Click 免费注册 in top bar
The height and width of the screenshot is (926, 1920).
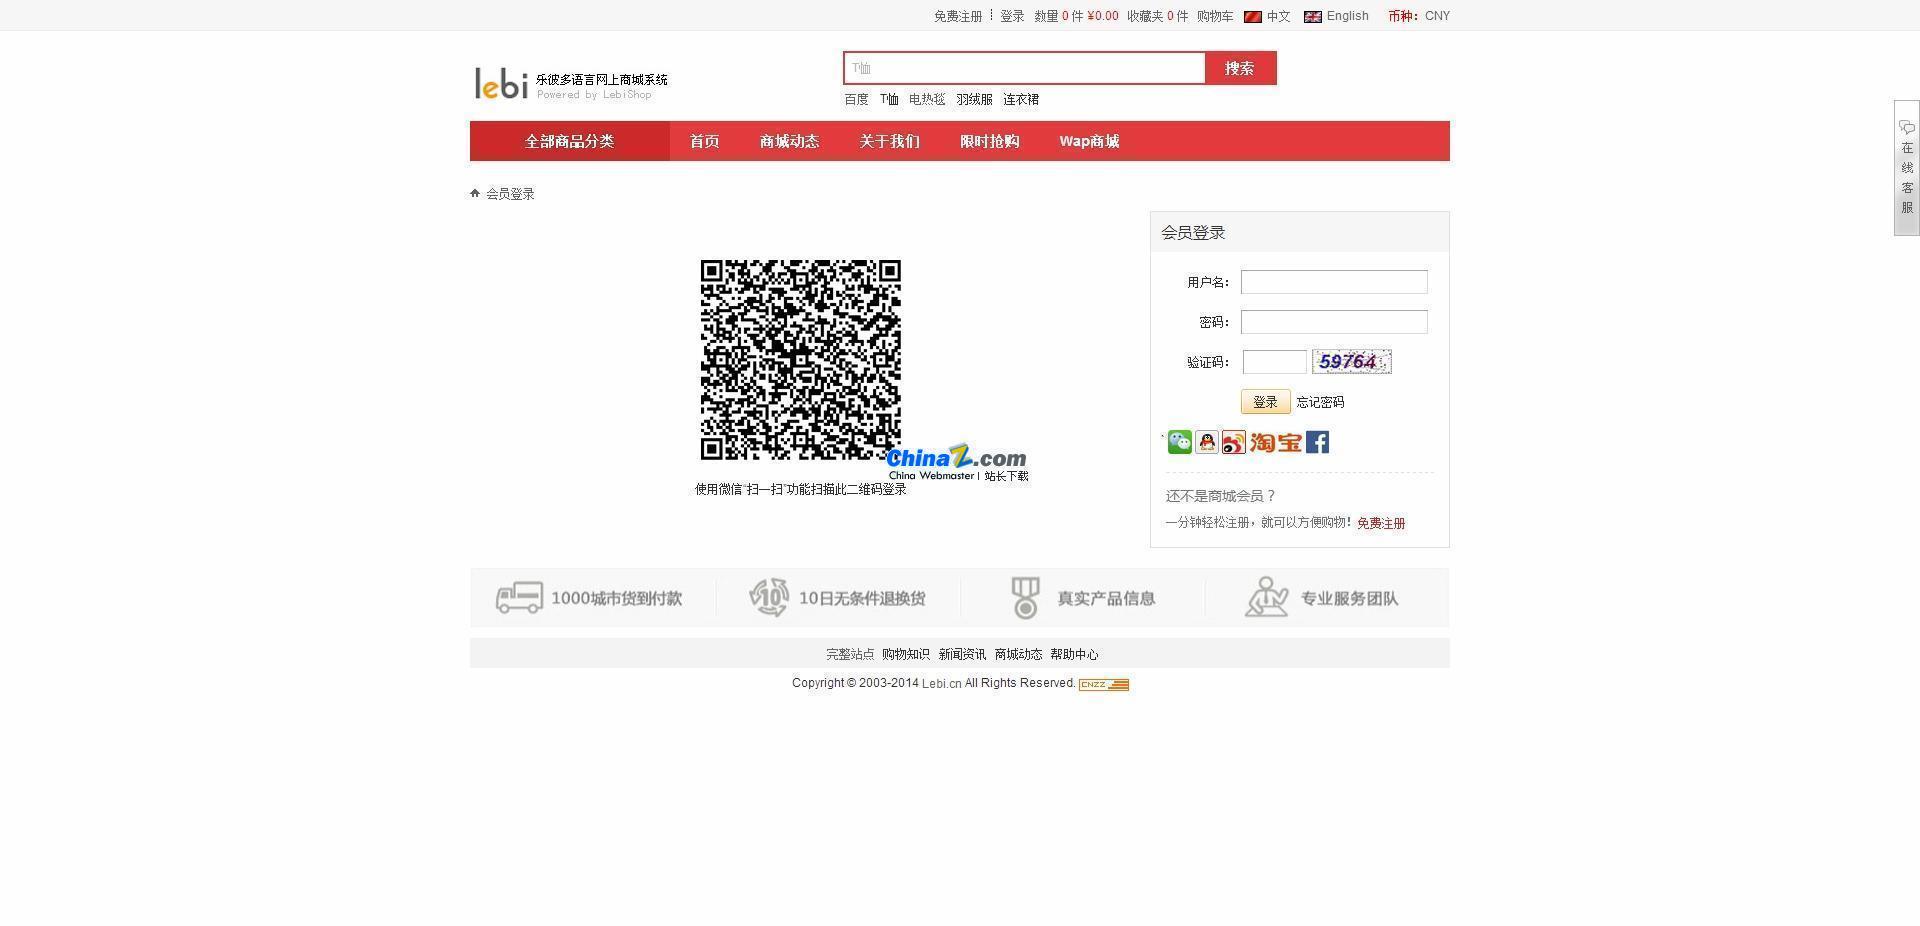coord(958,16)
